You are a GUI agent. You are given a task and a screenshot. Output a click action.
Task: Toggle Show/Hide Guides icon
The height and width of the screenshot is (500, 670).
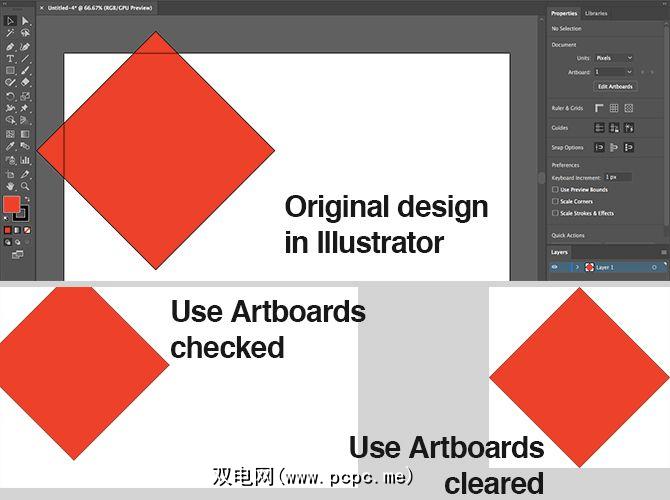tap(599, 127)
